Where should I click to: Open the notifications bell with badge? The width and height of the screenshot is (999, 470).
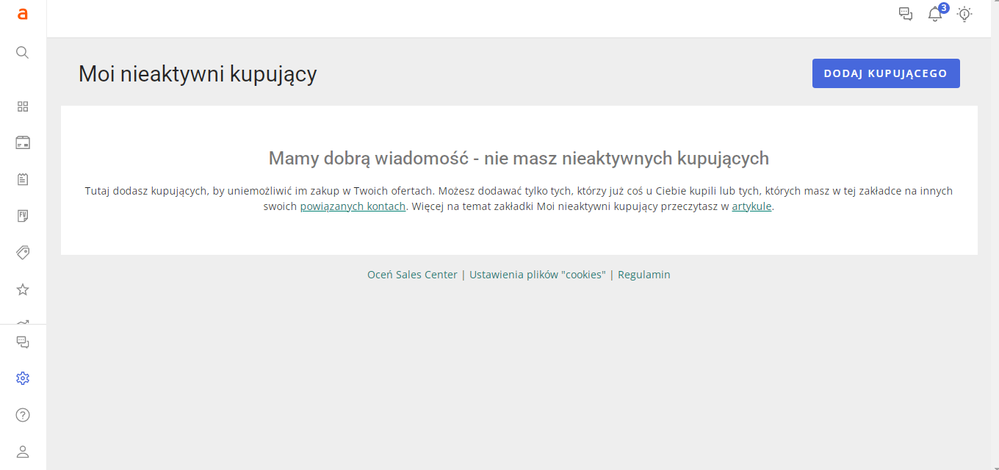937,13
